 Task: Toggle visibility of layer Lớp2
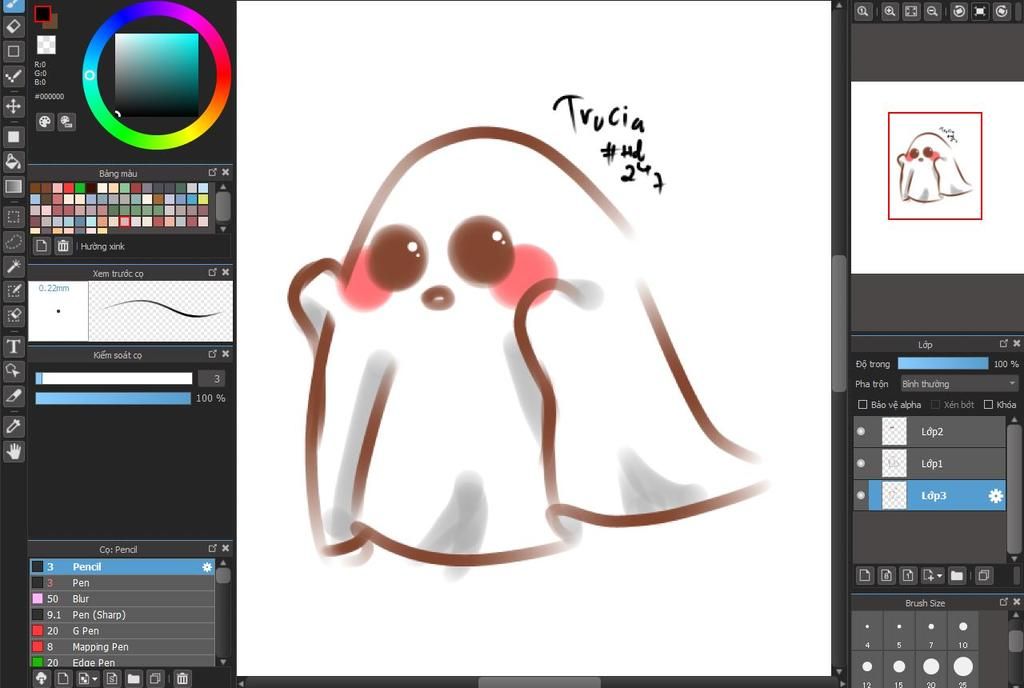(x=861, y=431)
